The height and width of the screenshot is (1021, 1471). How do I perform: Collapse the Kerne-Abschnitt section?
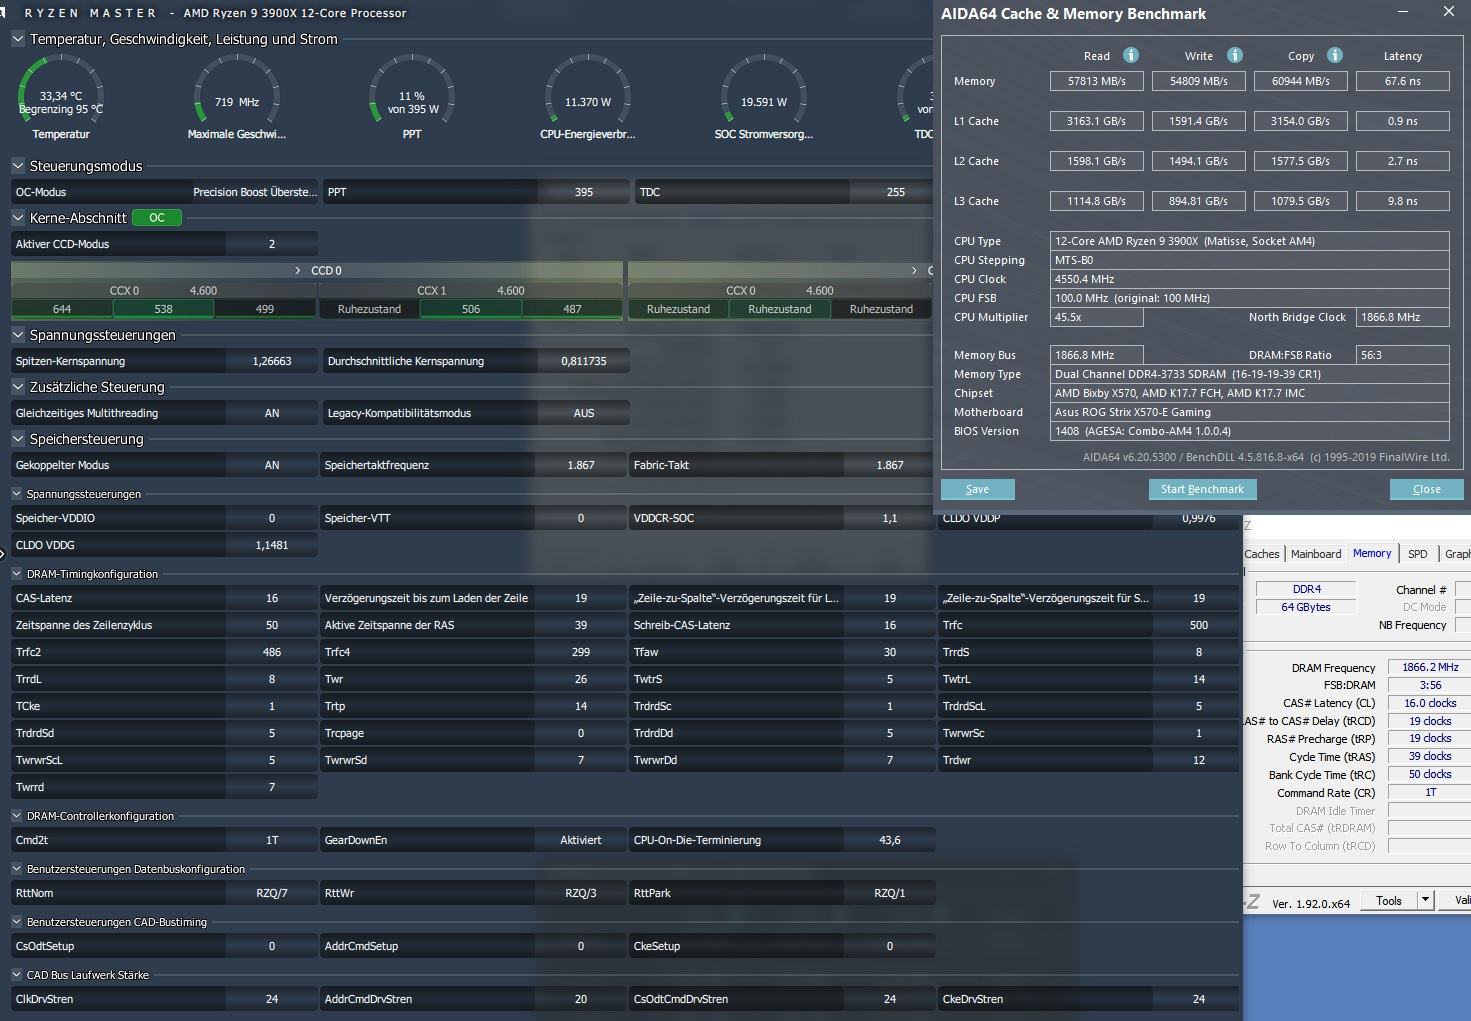point(18,217)
